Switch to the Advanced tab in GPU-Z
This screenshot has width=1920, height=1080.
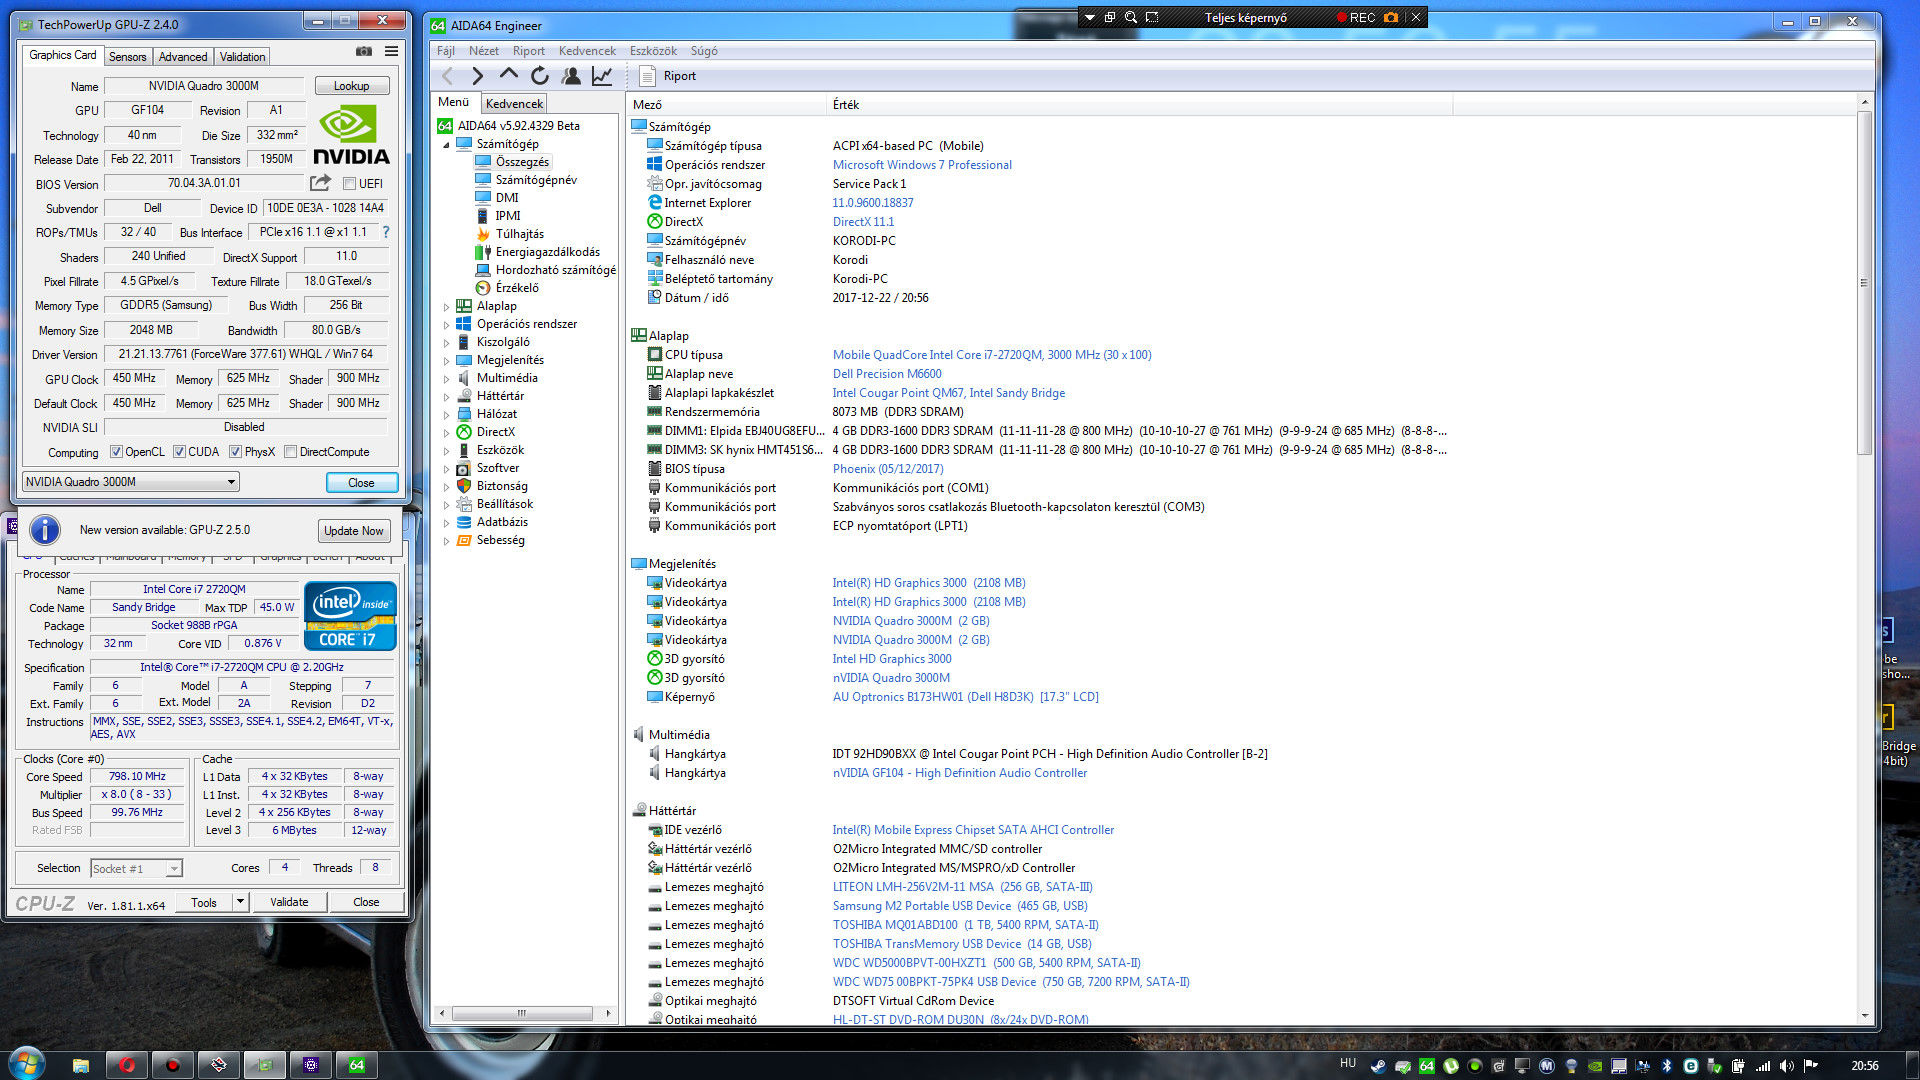pos(183,57)
